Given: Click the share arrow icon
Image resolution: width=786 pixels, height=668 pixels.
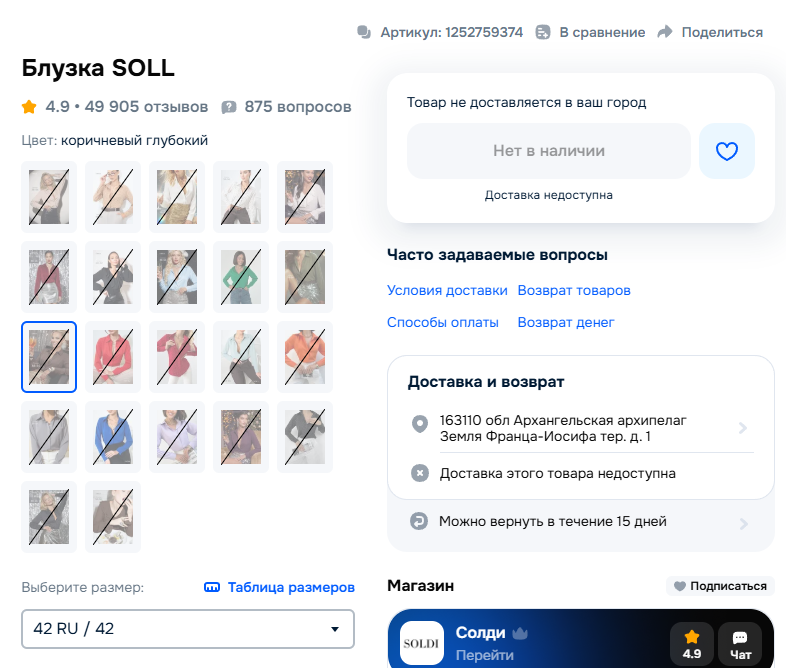Looking at the screenshot, I should click(x=665, y=32).
